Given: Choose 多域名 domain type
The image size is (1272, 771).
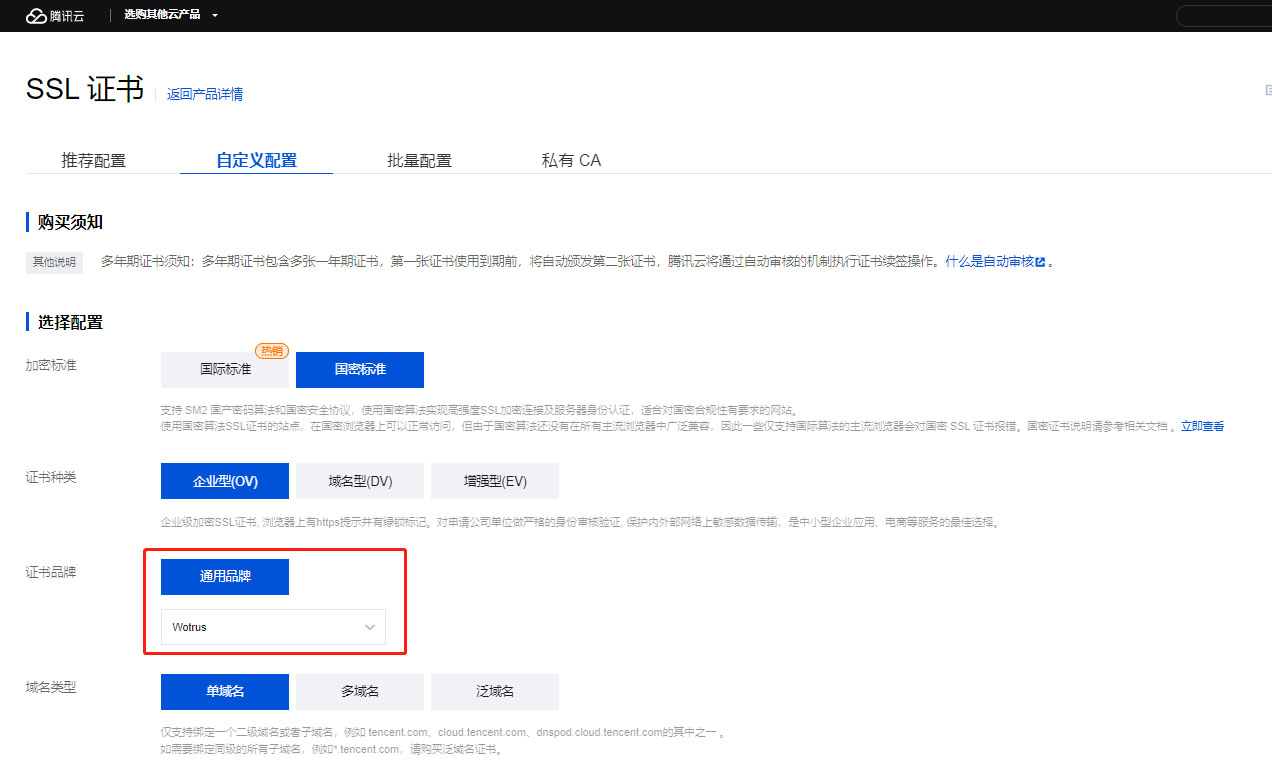Looking at the screenshot, I should [360, 692].
